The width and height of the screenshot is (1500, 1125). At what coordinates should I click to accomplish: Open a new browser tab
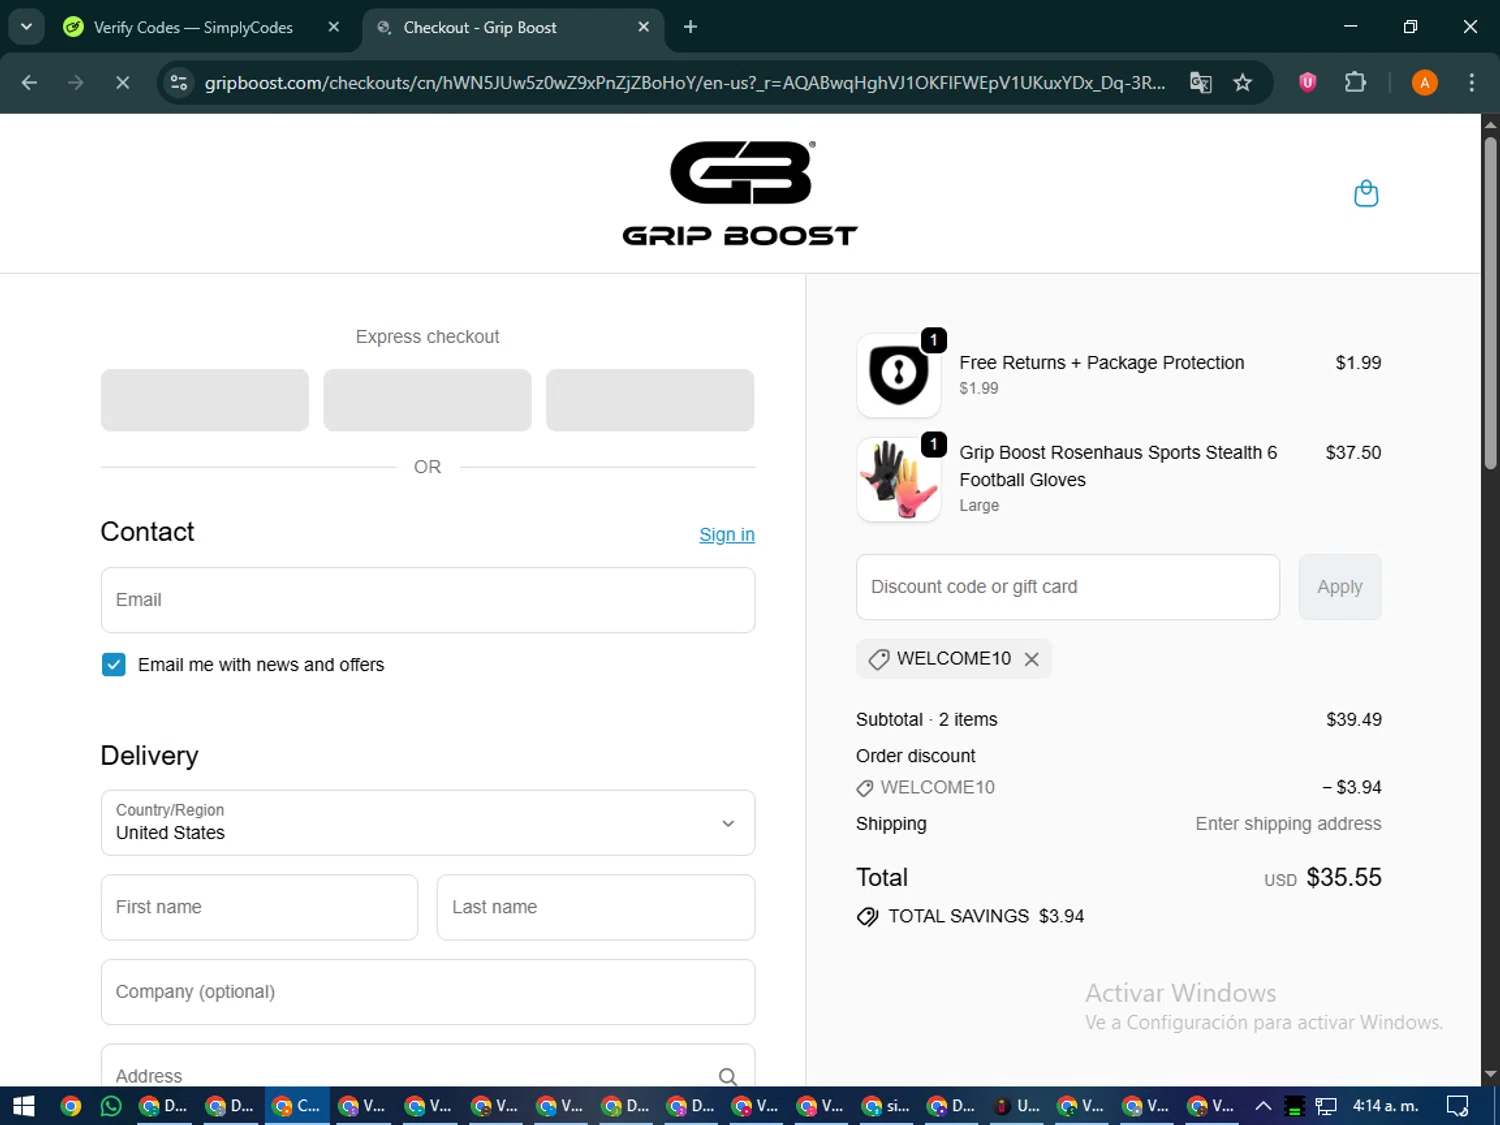tap(690, 27)
